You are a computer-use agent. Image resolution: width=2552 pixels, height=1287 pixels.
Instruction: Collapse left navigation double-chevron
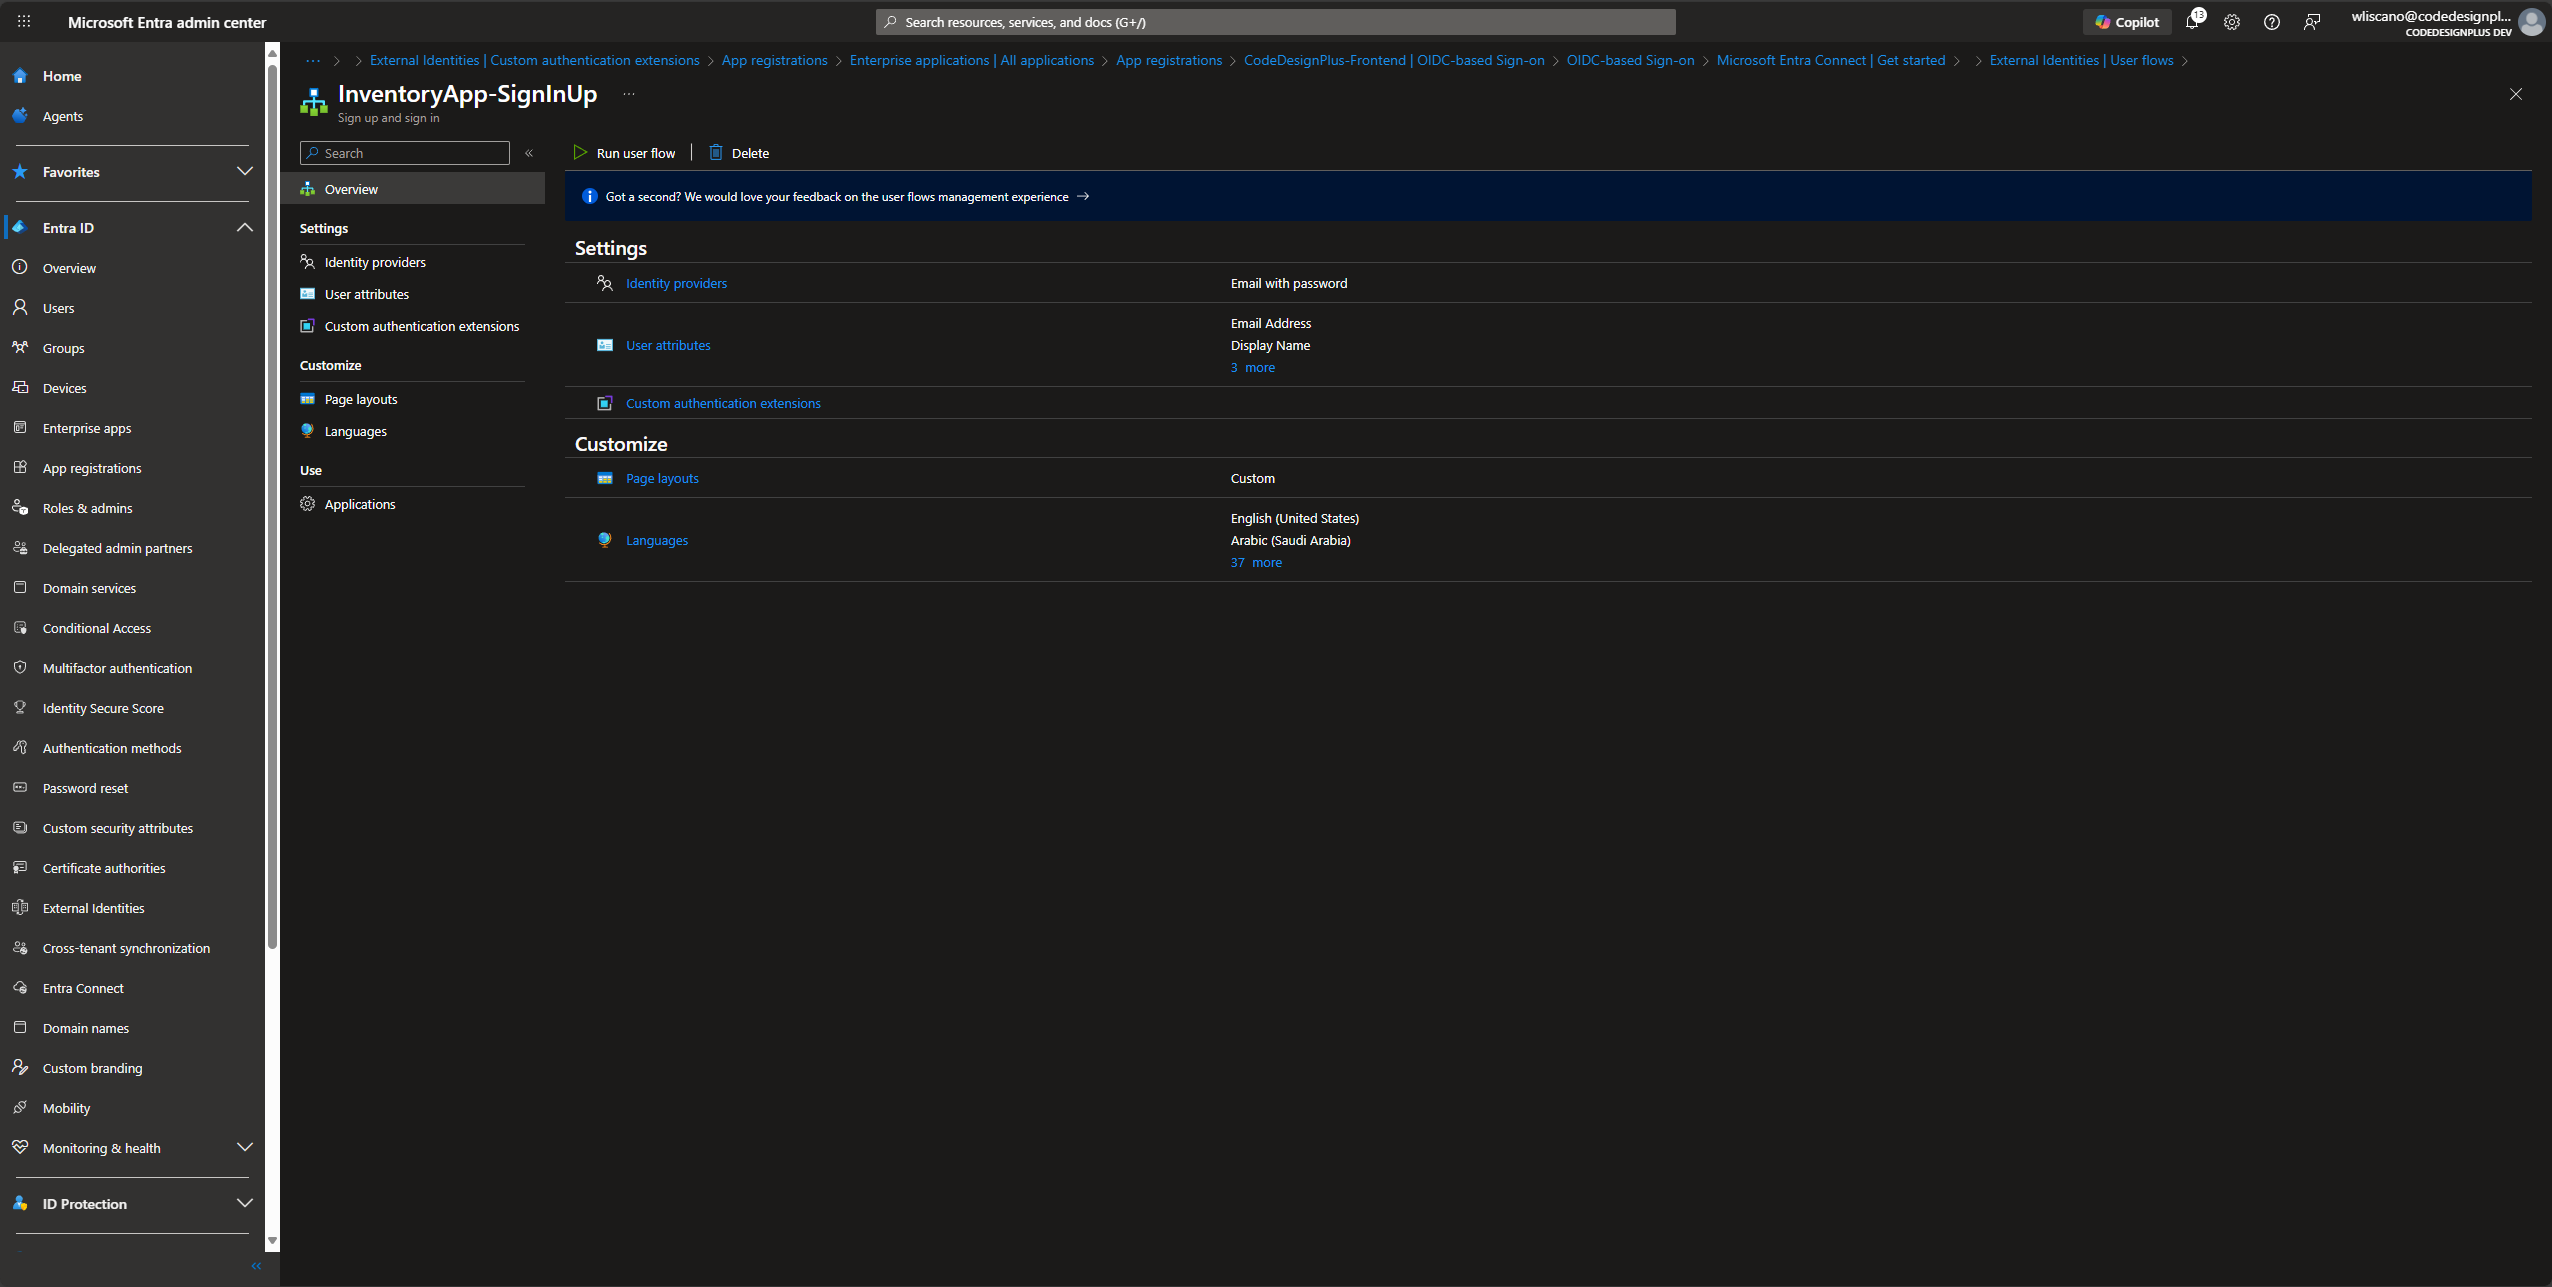[256, 1266]
